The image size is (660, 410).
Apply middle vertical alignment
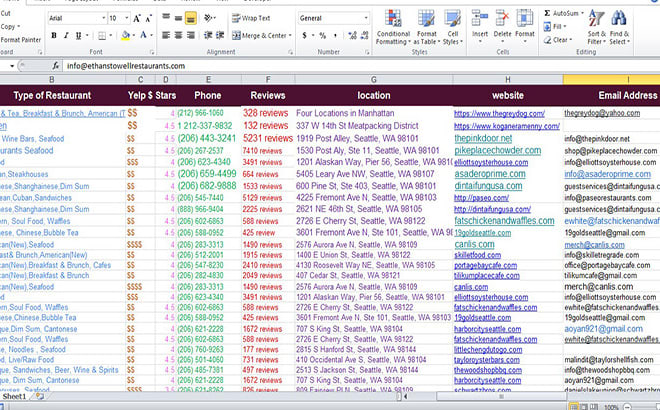[x=178, y=18]
